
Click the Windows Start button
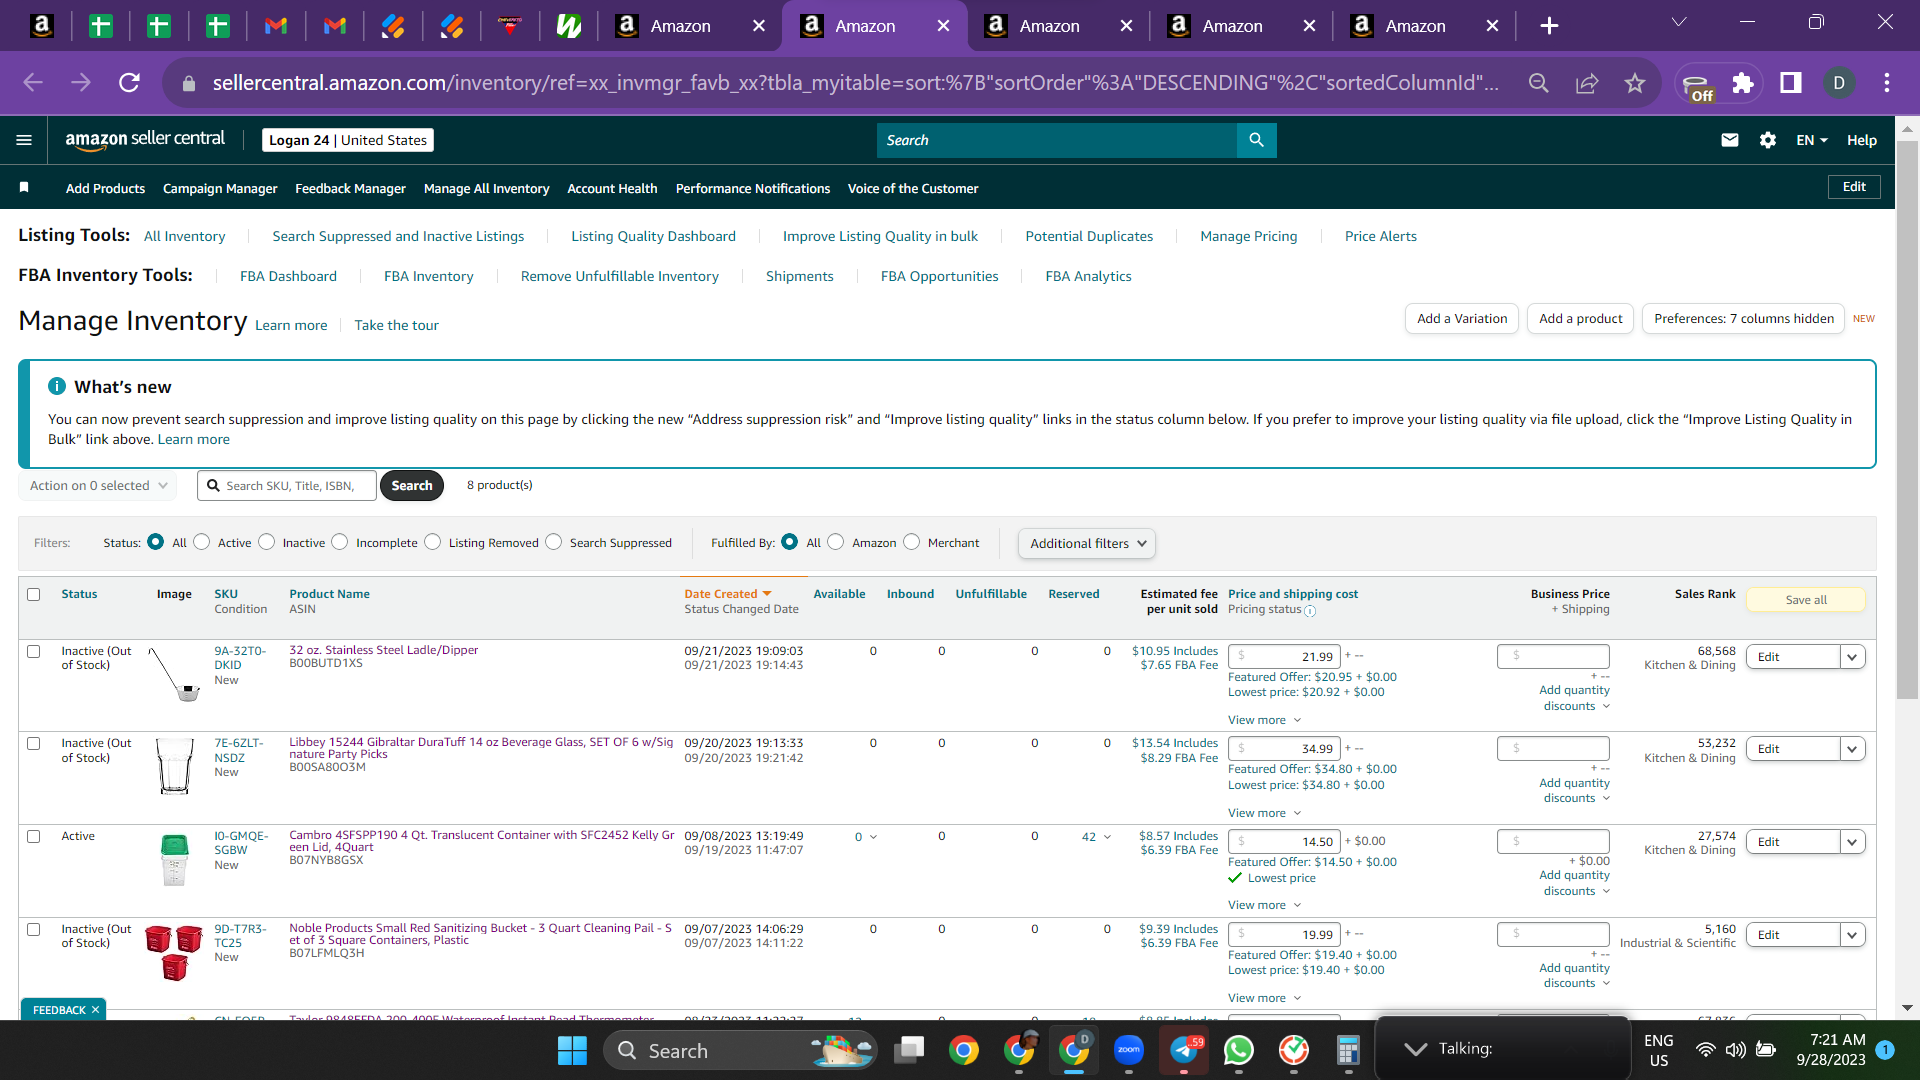[x=572, y=1050]
